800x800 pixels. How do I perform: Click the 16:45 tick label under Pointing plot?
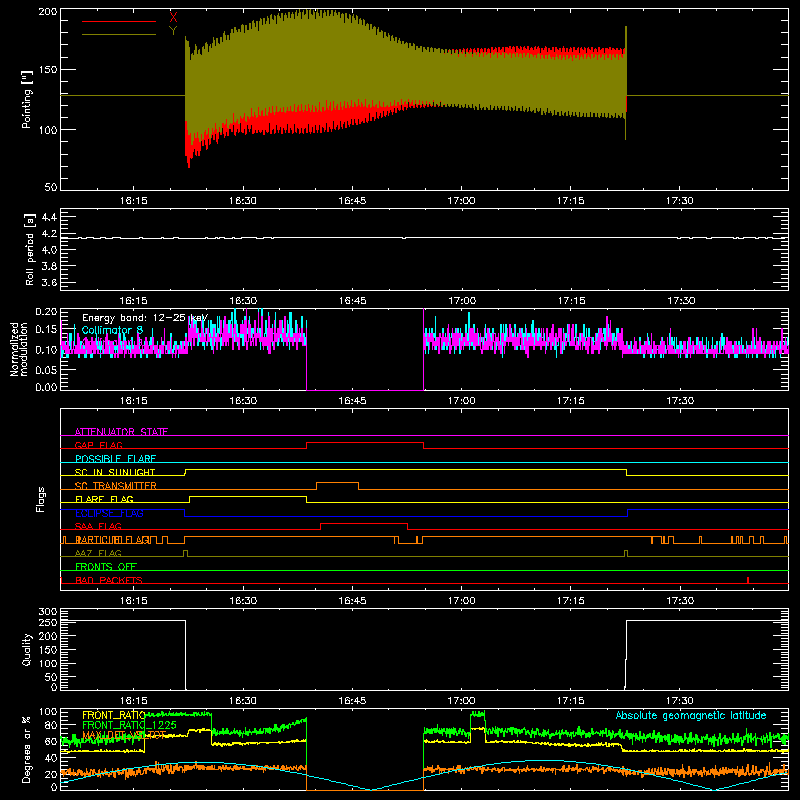click(353, 201)
